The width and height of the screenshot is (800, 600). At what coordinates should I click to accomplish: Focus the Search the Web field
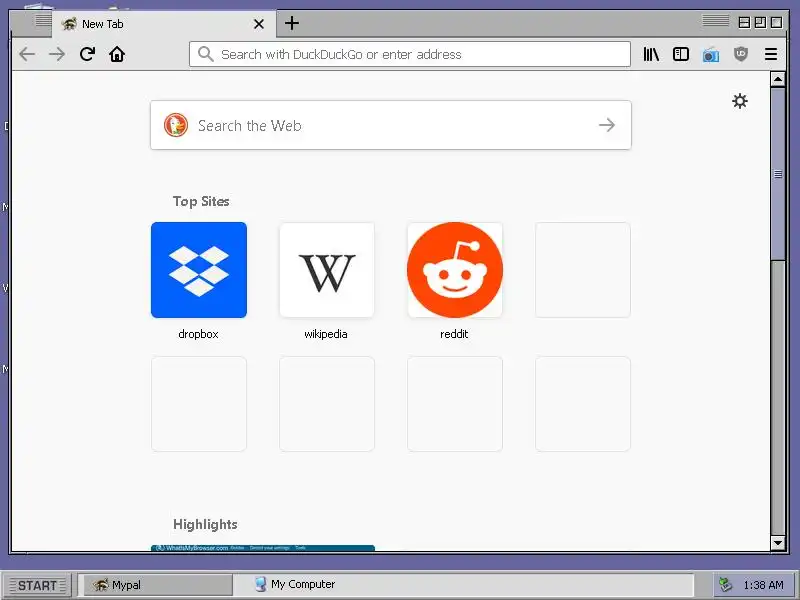391,125
